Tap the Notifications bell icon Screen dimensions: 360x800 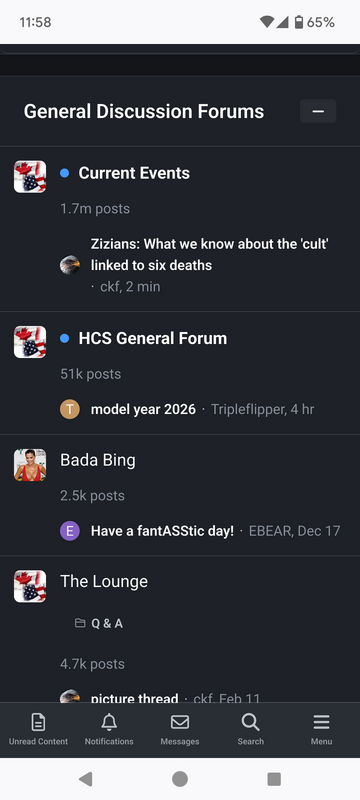tap(109, 722)
